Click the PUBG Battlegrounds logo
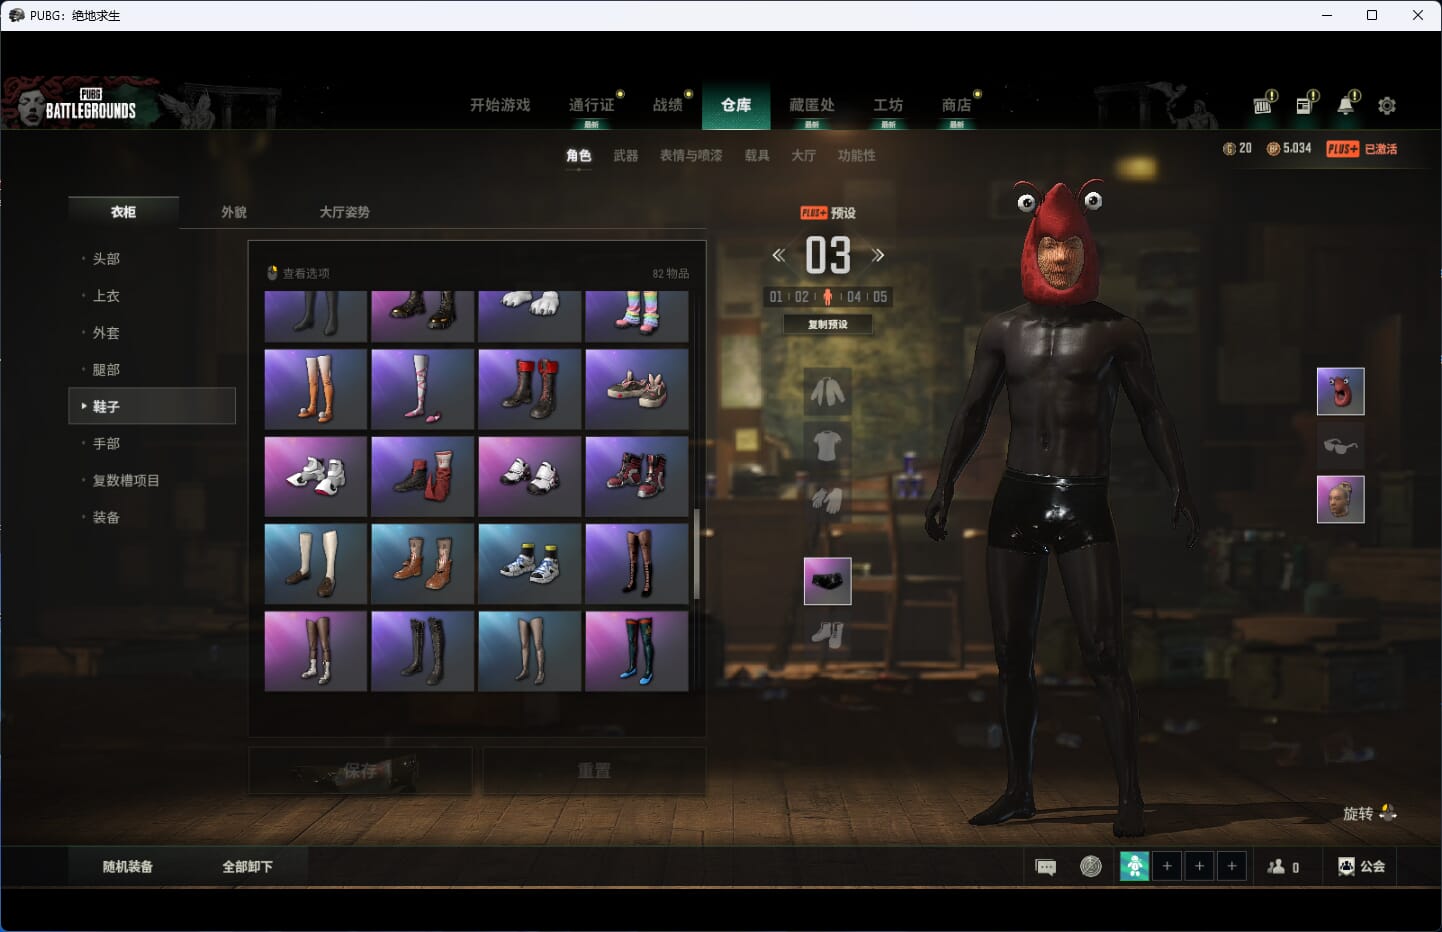This screenshot has height=932, width=1442. pos(90,105)
